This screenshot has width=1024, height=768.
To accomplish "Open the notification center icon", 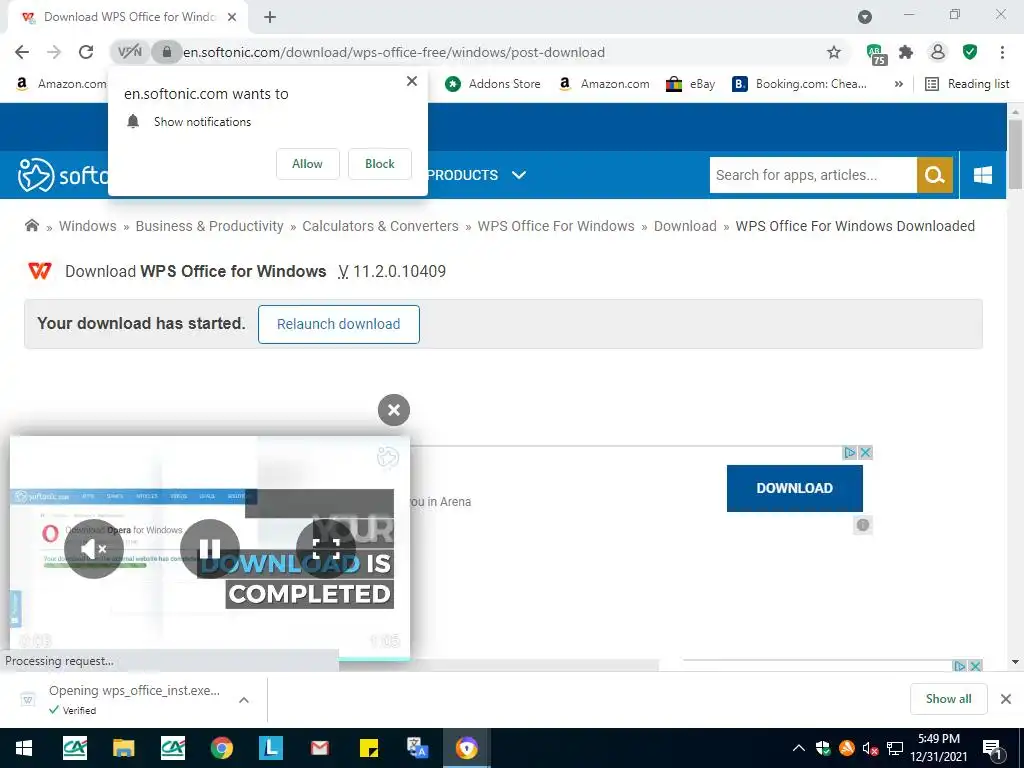I will [993, 750].
